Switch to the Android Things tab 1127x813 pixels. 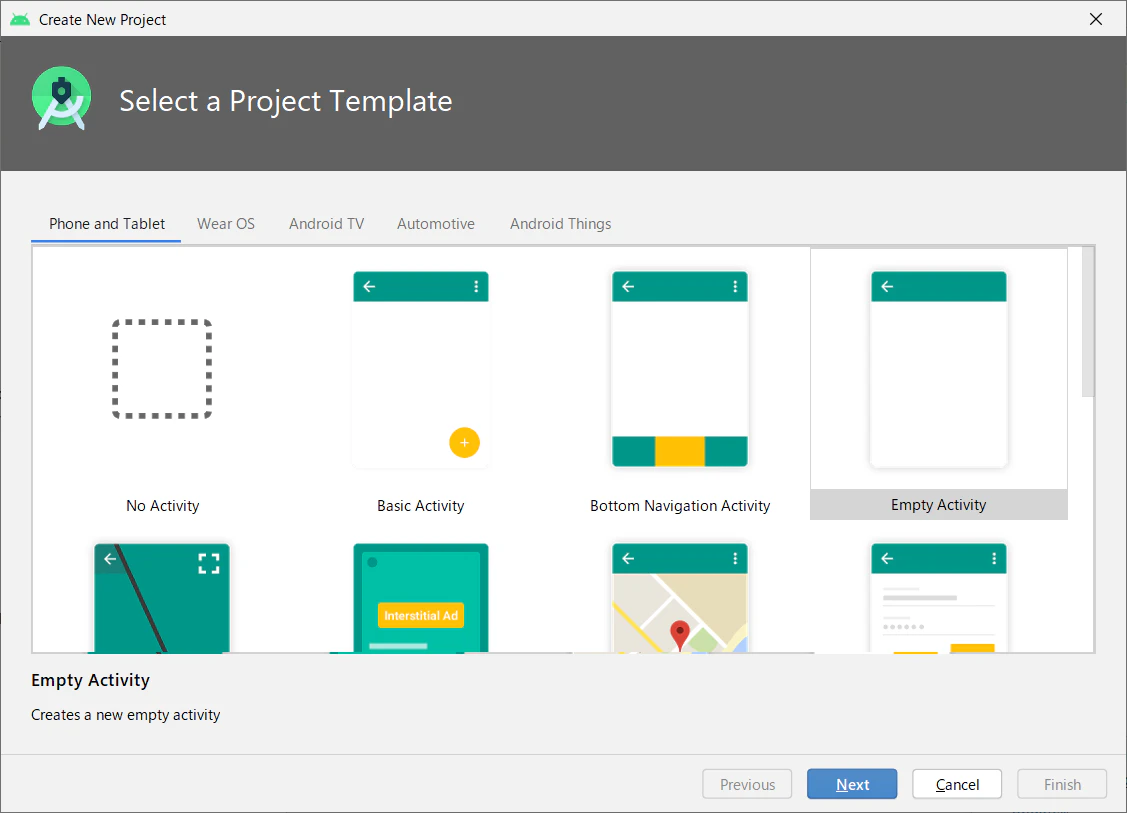click(561, 224)
